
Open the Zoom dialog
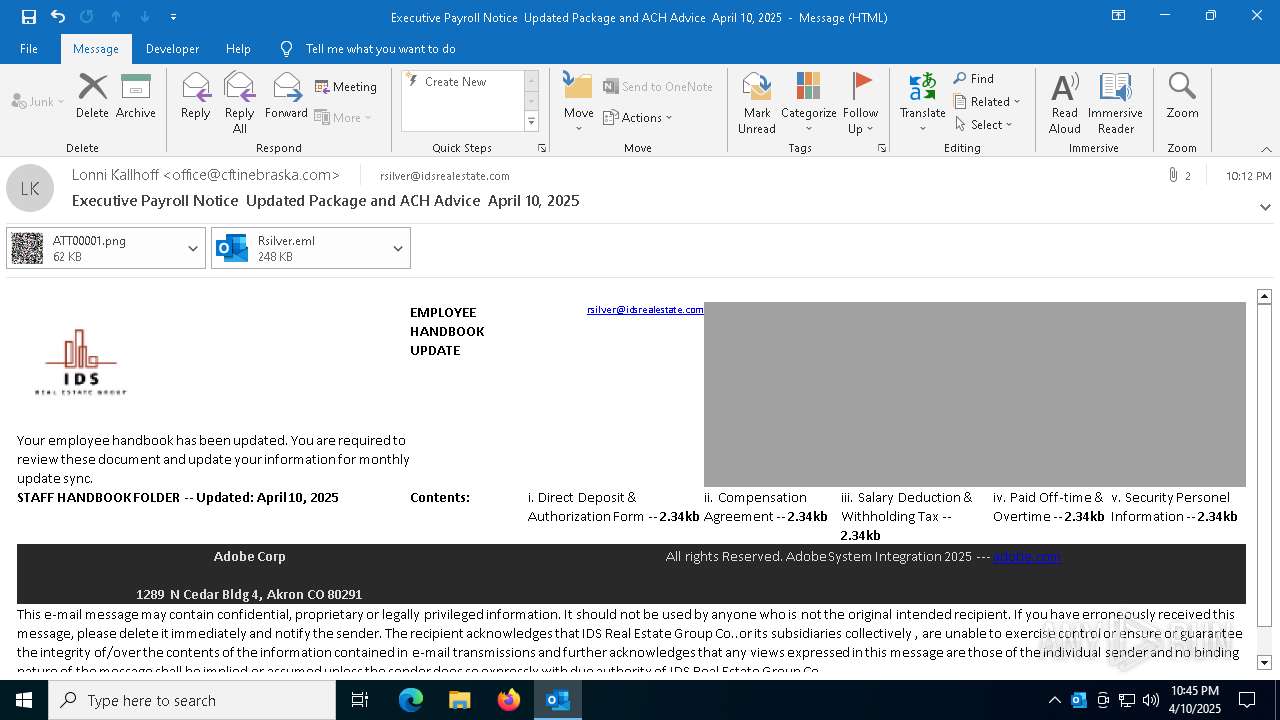point(1182,96)
